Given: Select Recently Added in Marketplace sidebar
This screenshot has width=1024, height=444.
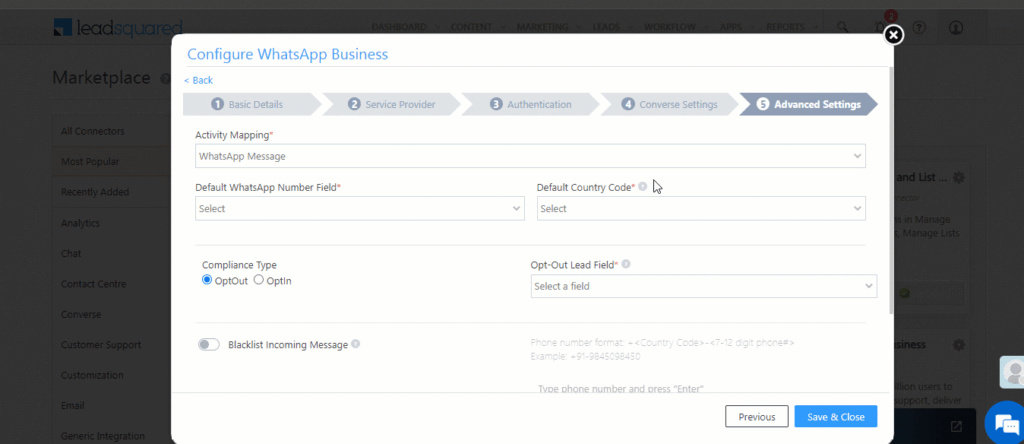Looking at the screenshot, I should 112,192.
